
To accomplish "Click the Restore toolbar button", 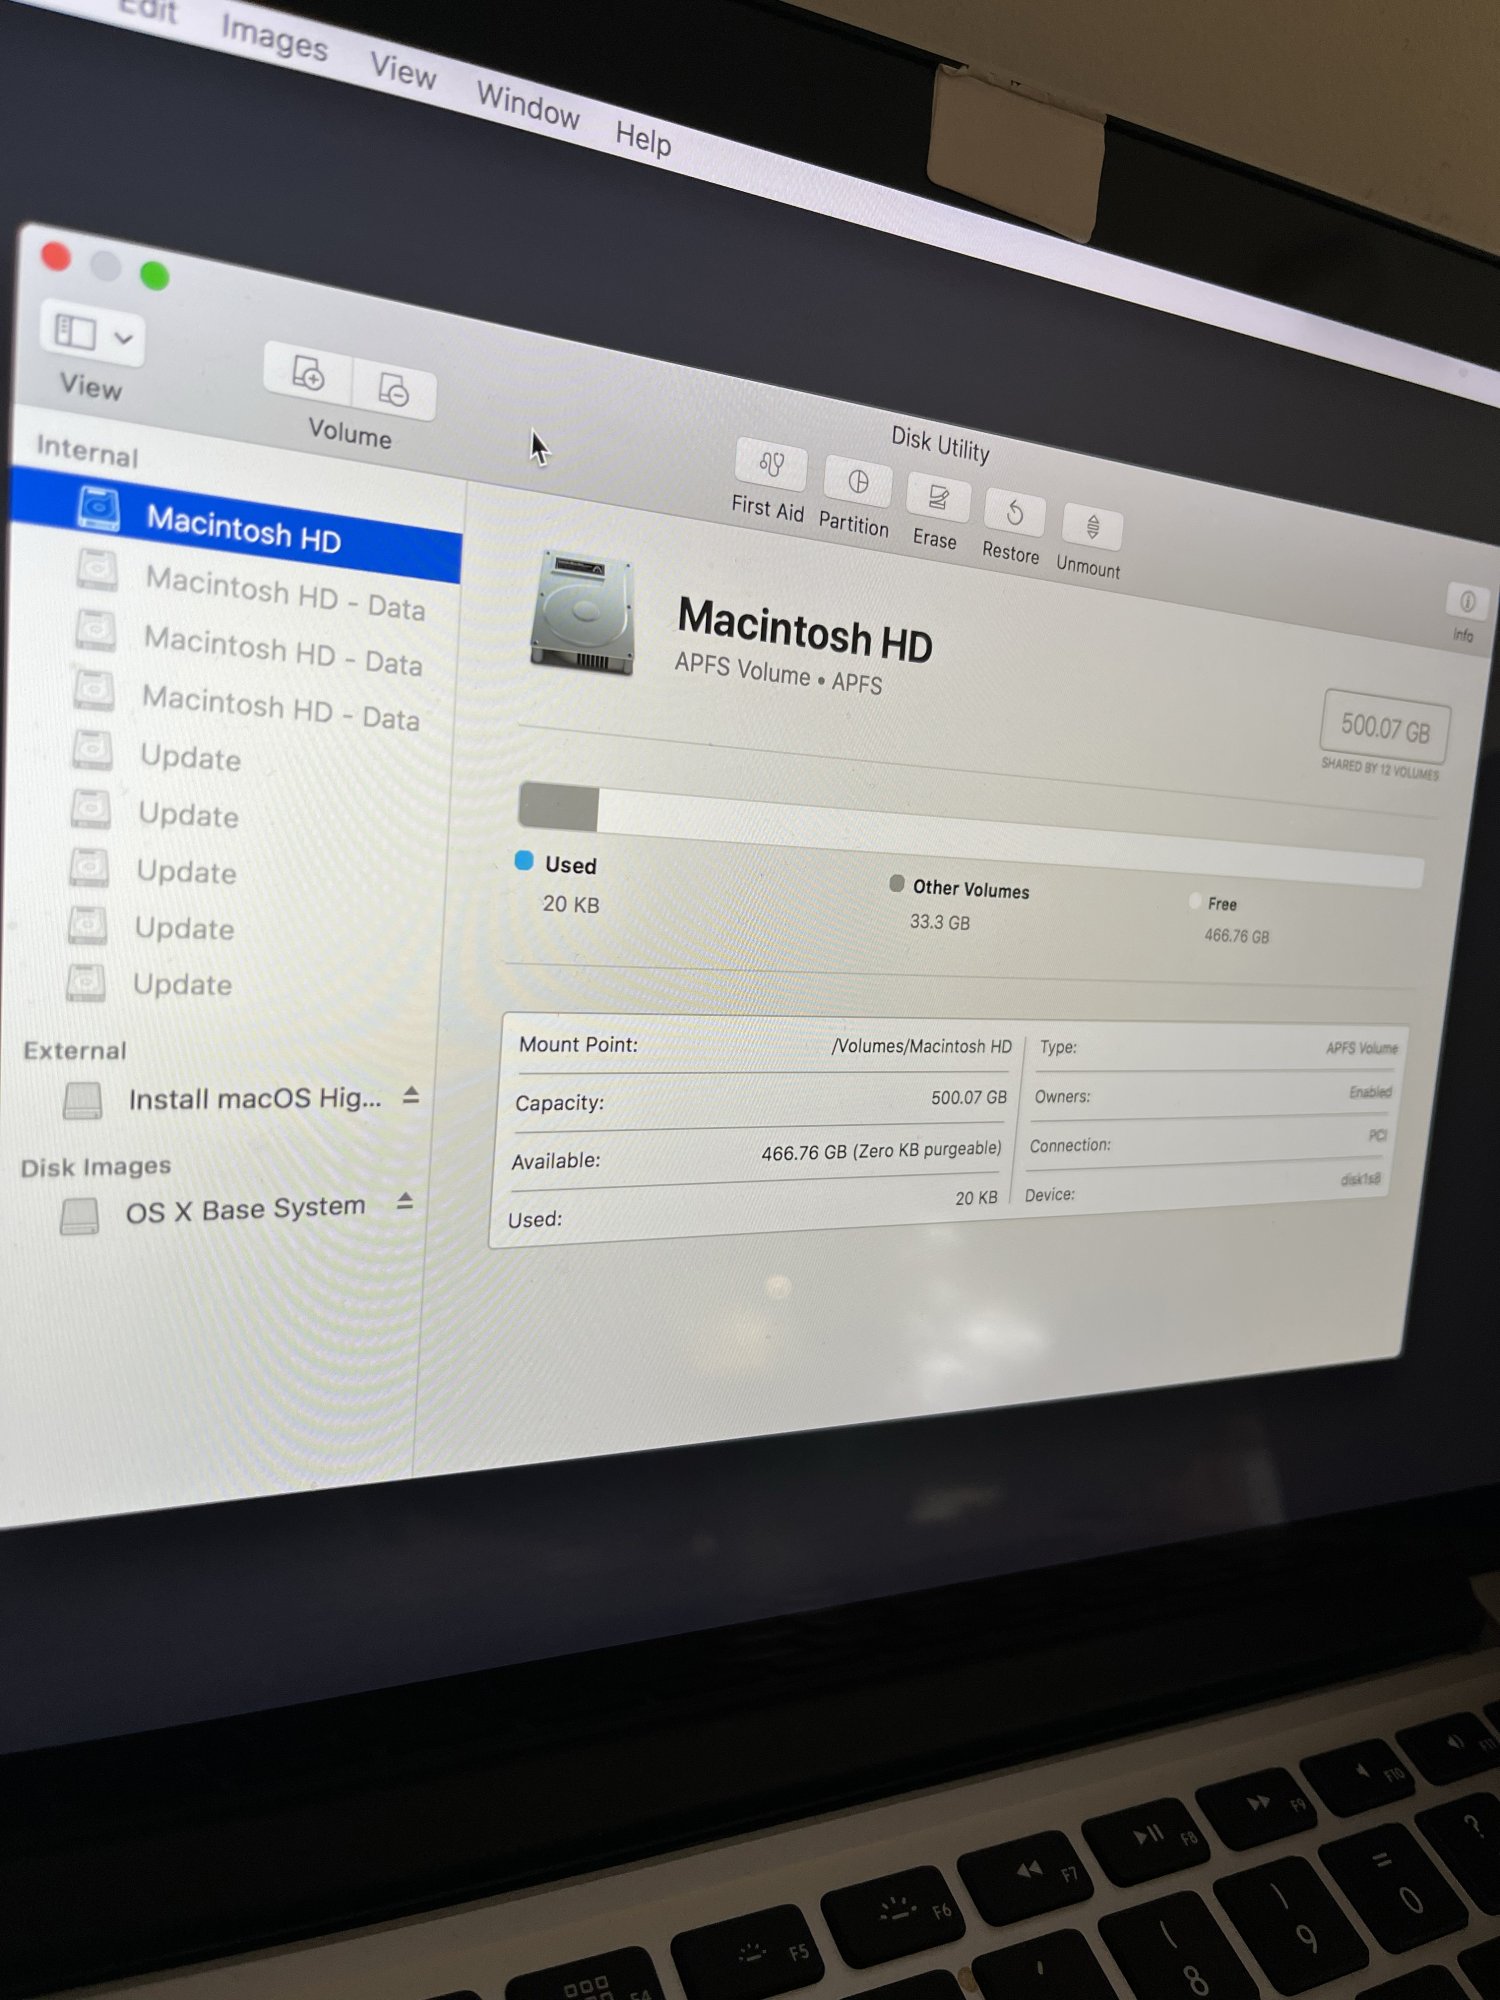I will tap(1014, 513).
